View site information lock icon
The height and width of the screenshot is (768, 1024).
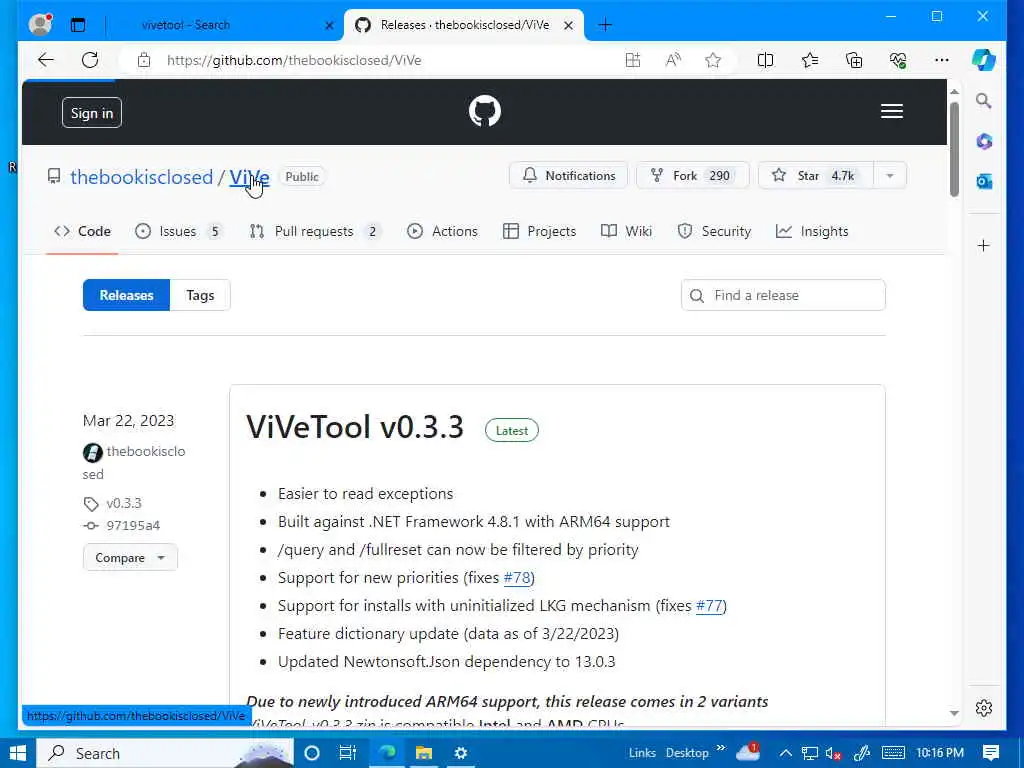144,60
